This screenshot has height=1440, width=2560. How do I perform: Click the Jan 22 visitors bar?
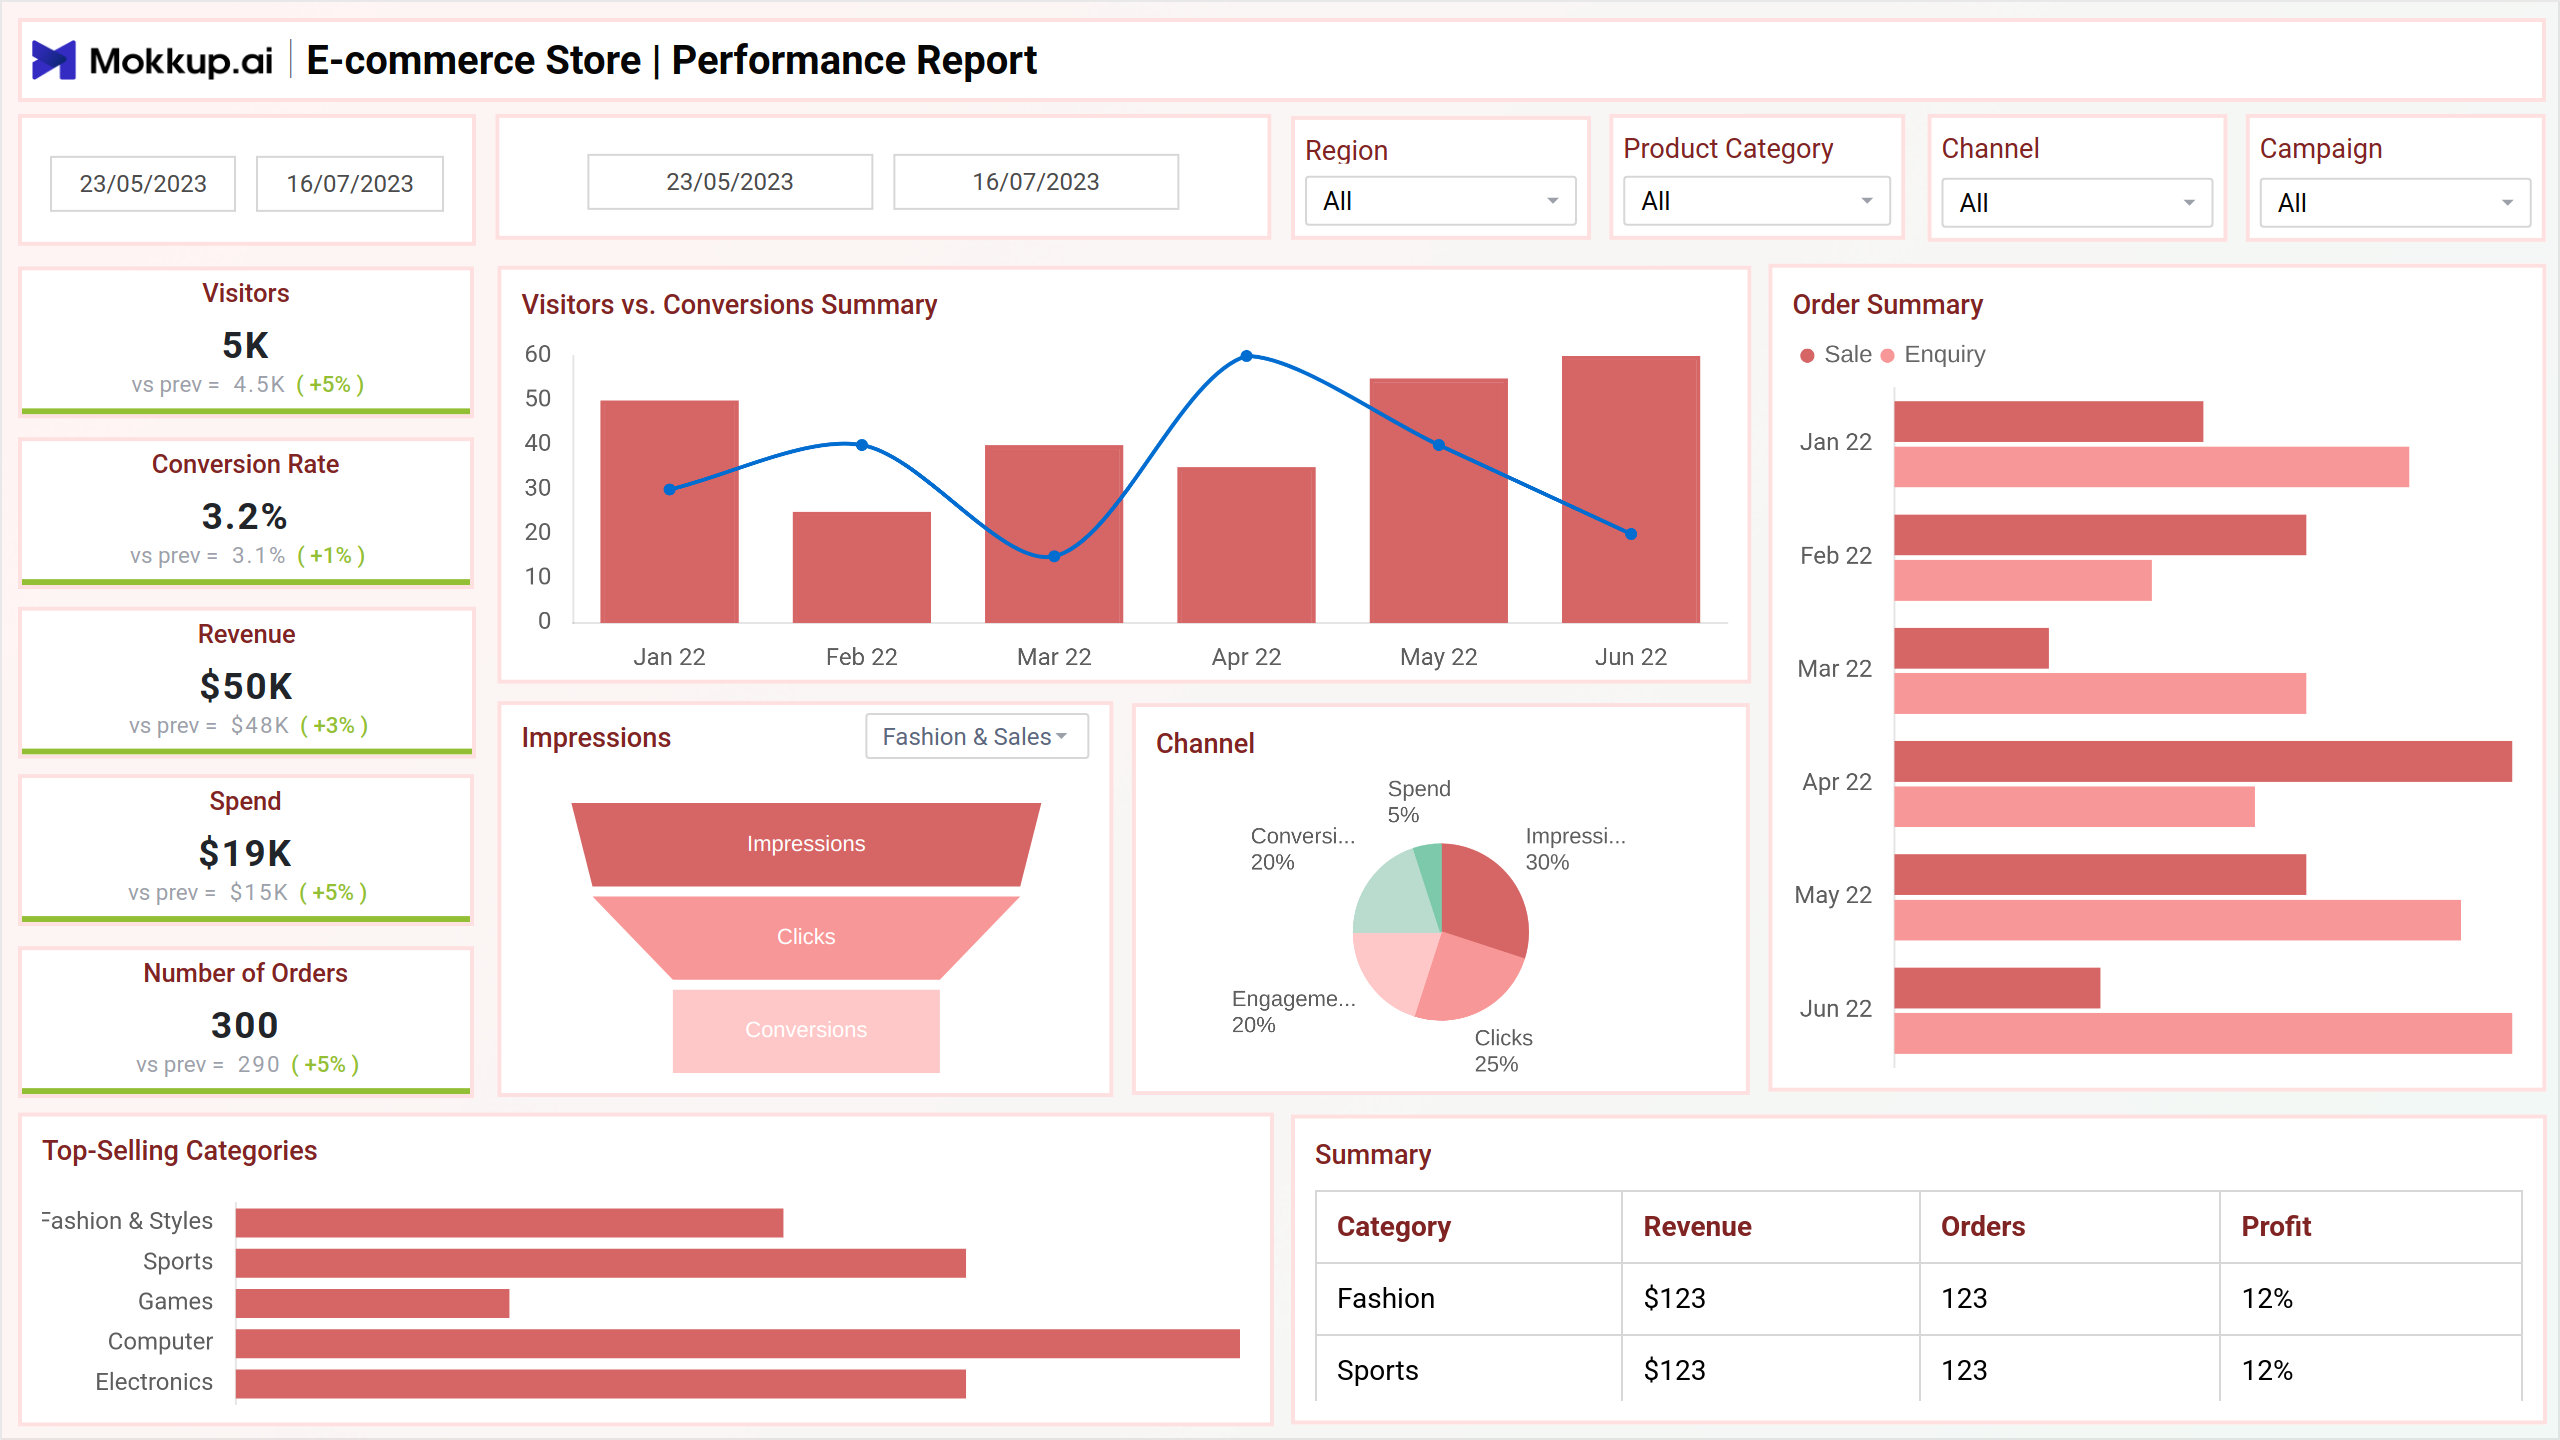669,511
